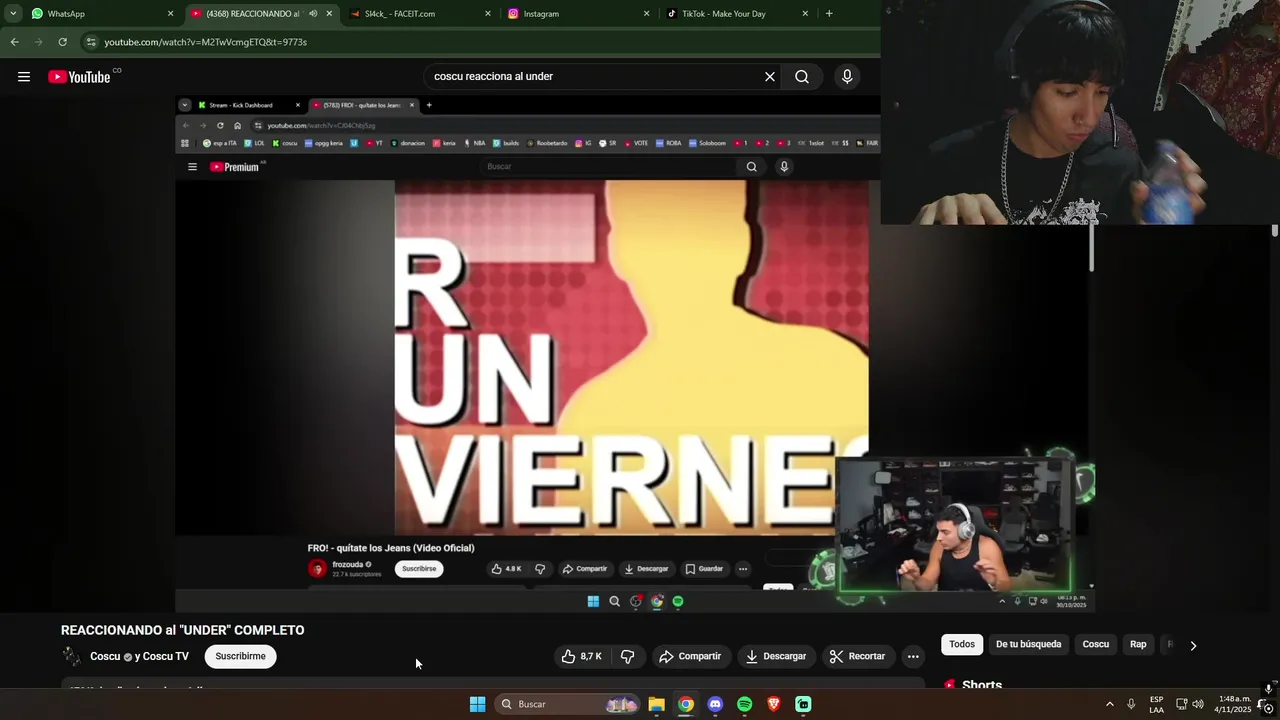Open more actions three-dot menu
This screenshot has height=720, width=1280.
pos(913,656)
